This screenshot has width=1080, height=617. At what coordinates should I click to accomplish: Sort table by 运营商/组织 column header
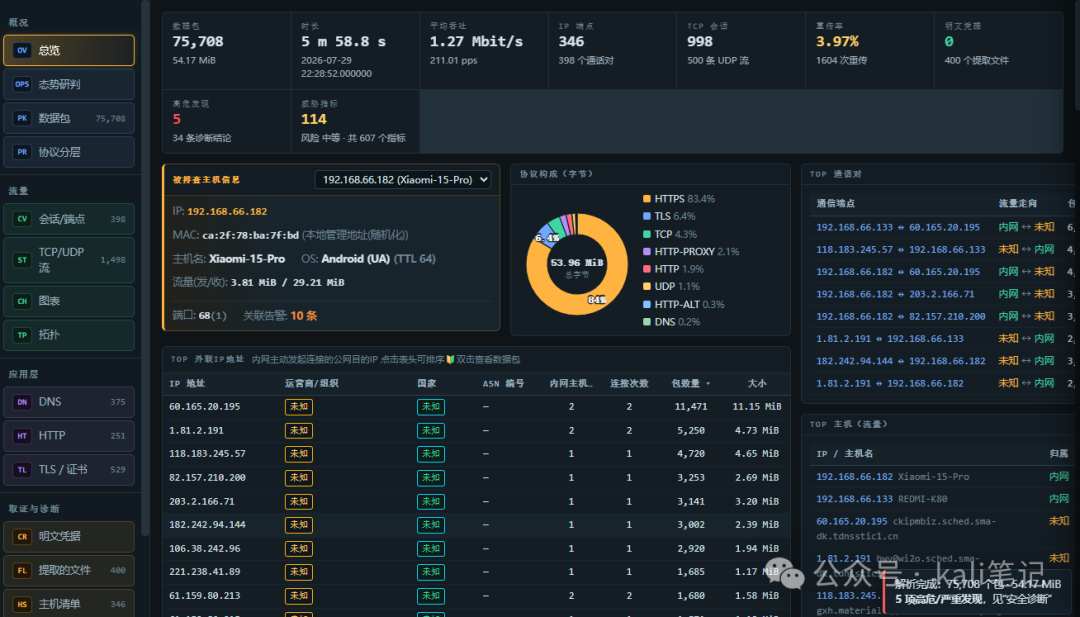click(311, 384)
